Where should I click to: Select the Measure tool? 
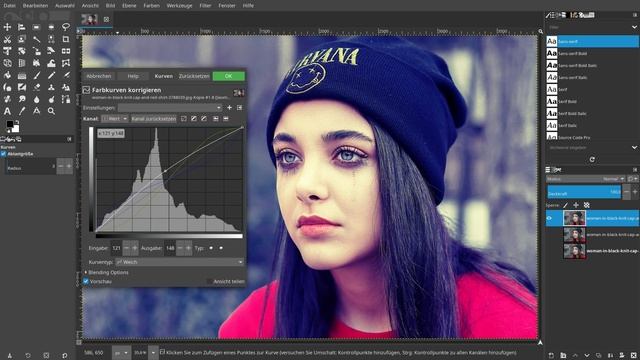coord(37,111)
